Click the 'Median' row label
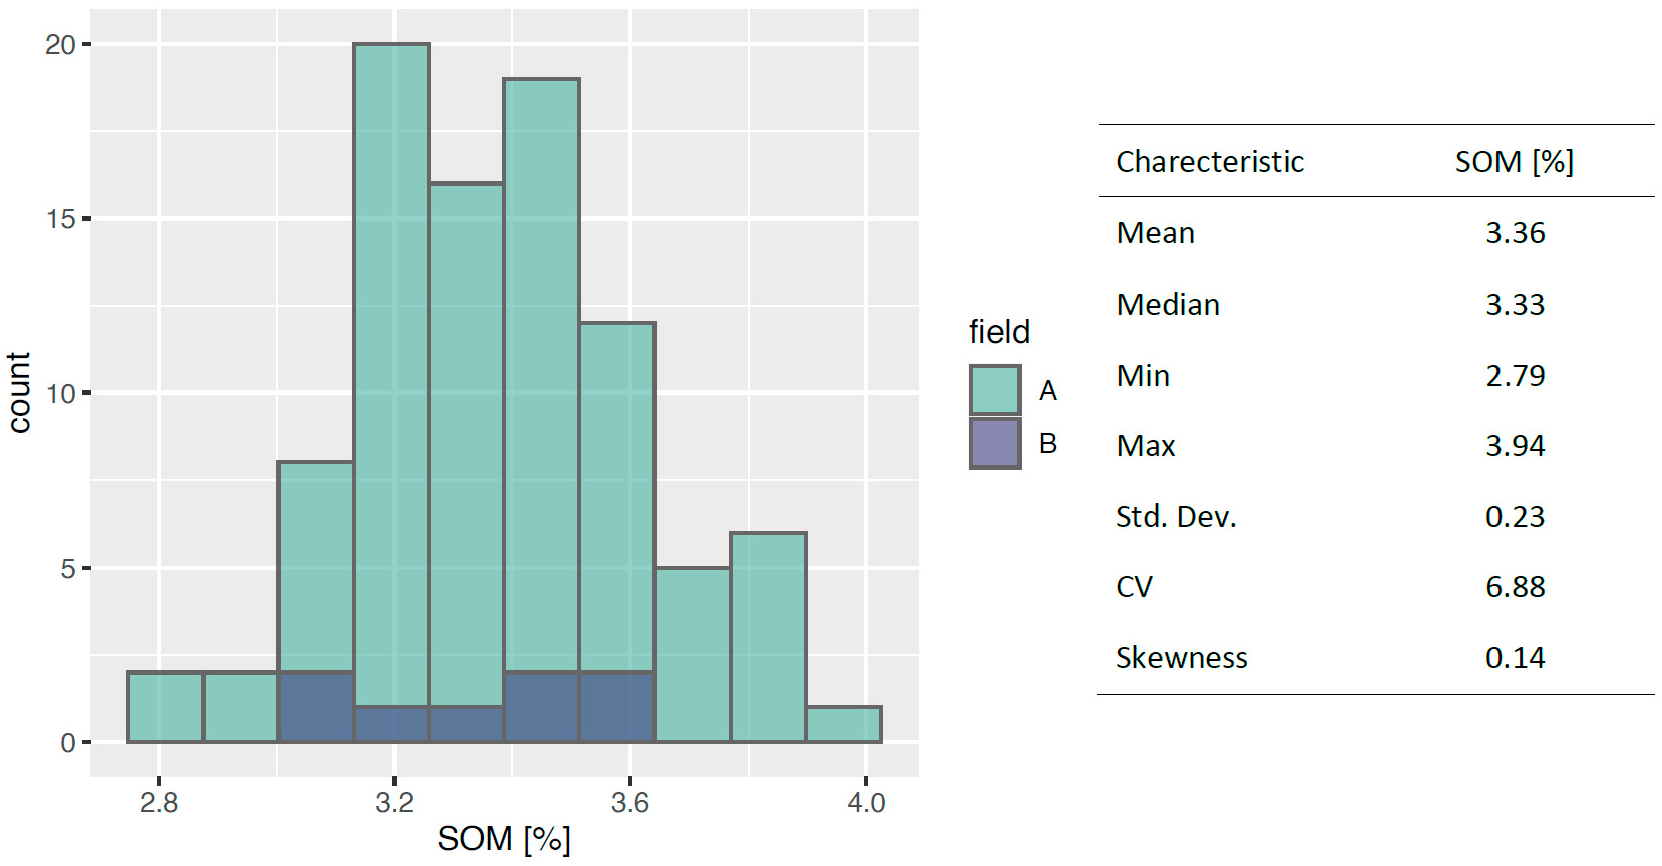 pyautogui.click(x=1168, y=305)
